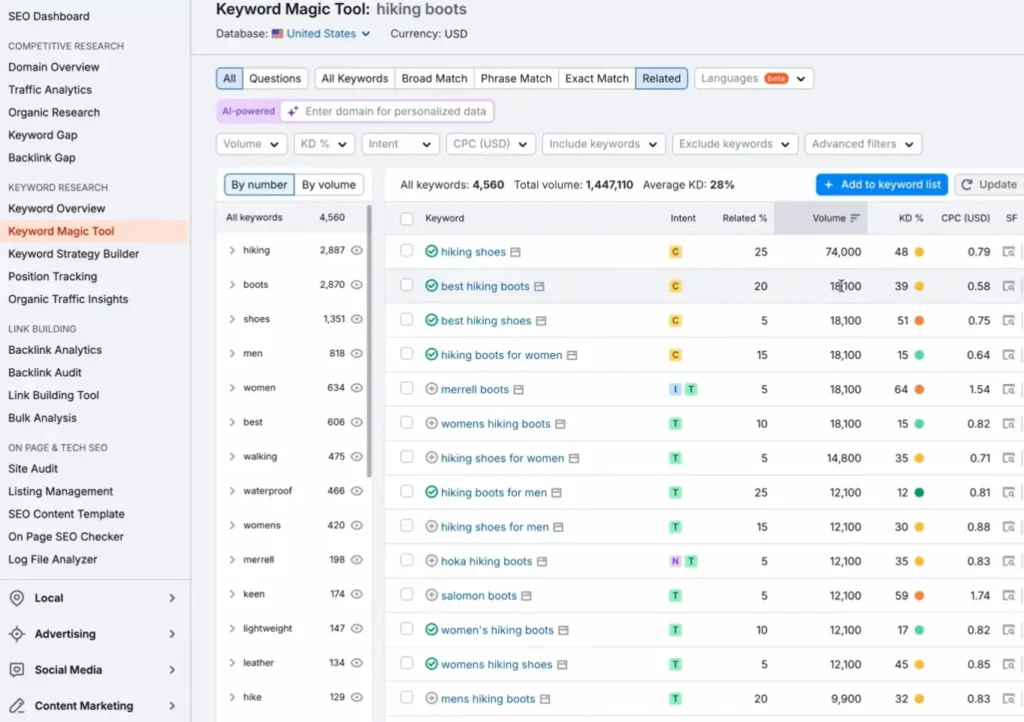This screenshot has height=722, width=1024.
Task: Open SERP snapshot icon next to hiking boots for women
Action: tap(571, 355)
